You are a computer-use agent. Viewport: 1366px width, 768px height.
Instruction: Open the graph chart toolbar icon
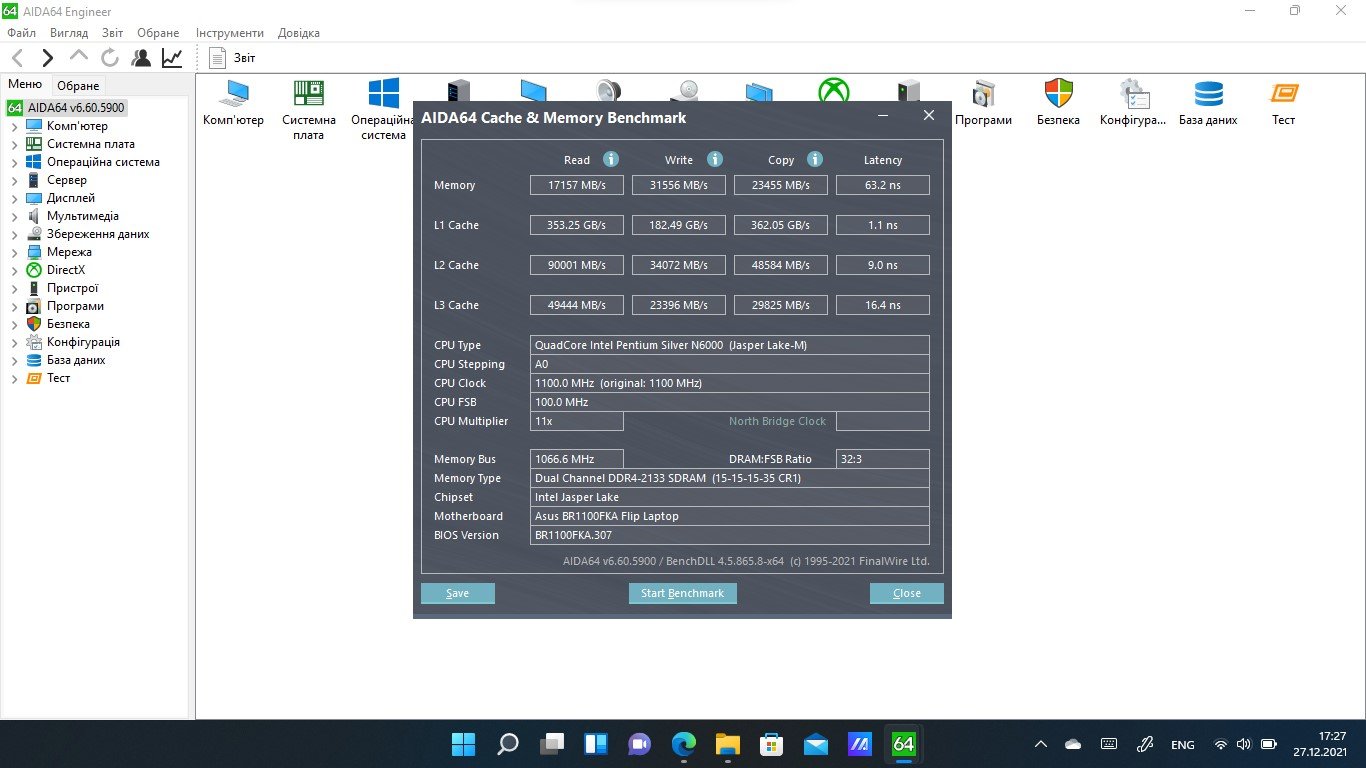click(172, 58)
